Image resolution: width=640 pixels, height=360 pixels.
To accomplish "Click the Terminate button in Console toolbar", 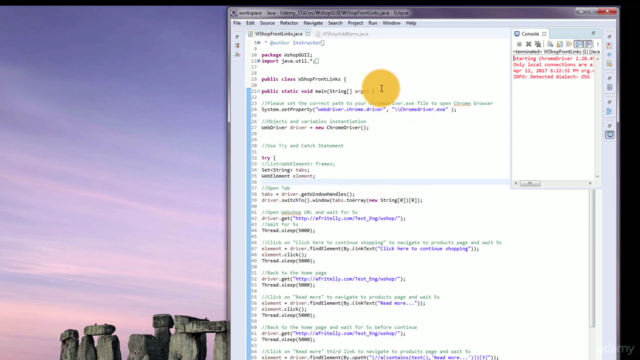I will point(519,44).
